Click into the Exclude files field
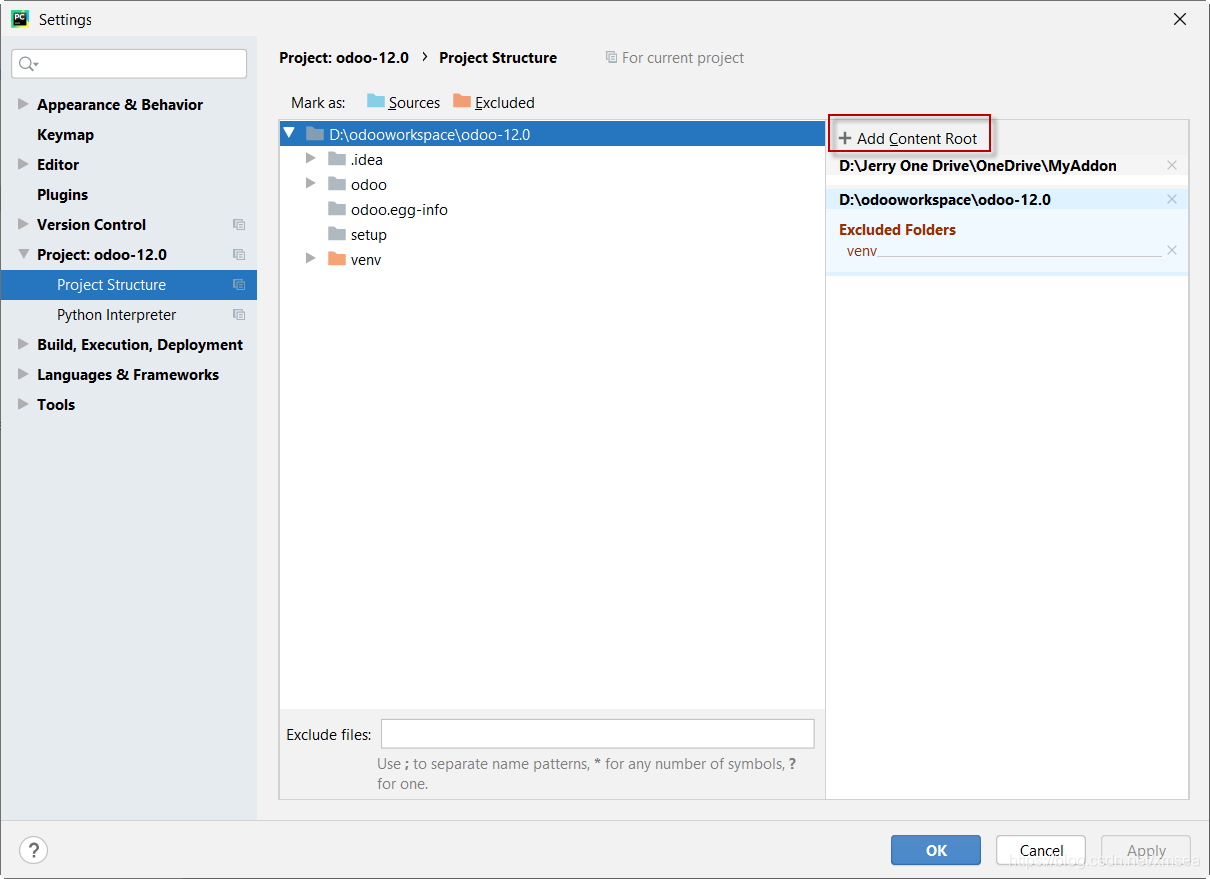The width and height of the screenshot is (1210, 879). (598, 734)
